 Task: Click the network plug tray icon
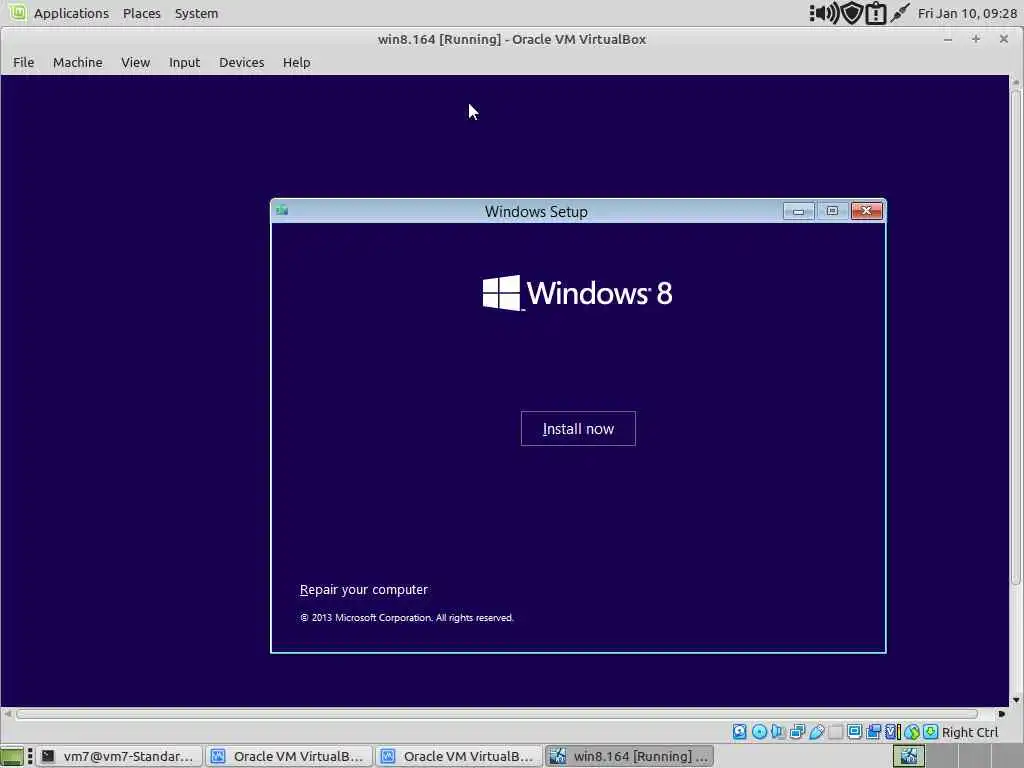(900, 13)
